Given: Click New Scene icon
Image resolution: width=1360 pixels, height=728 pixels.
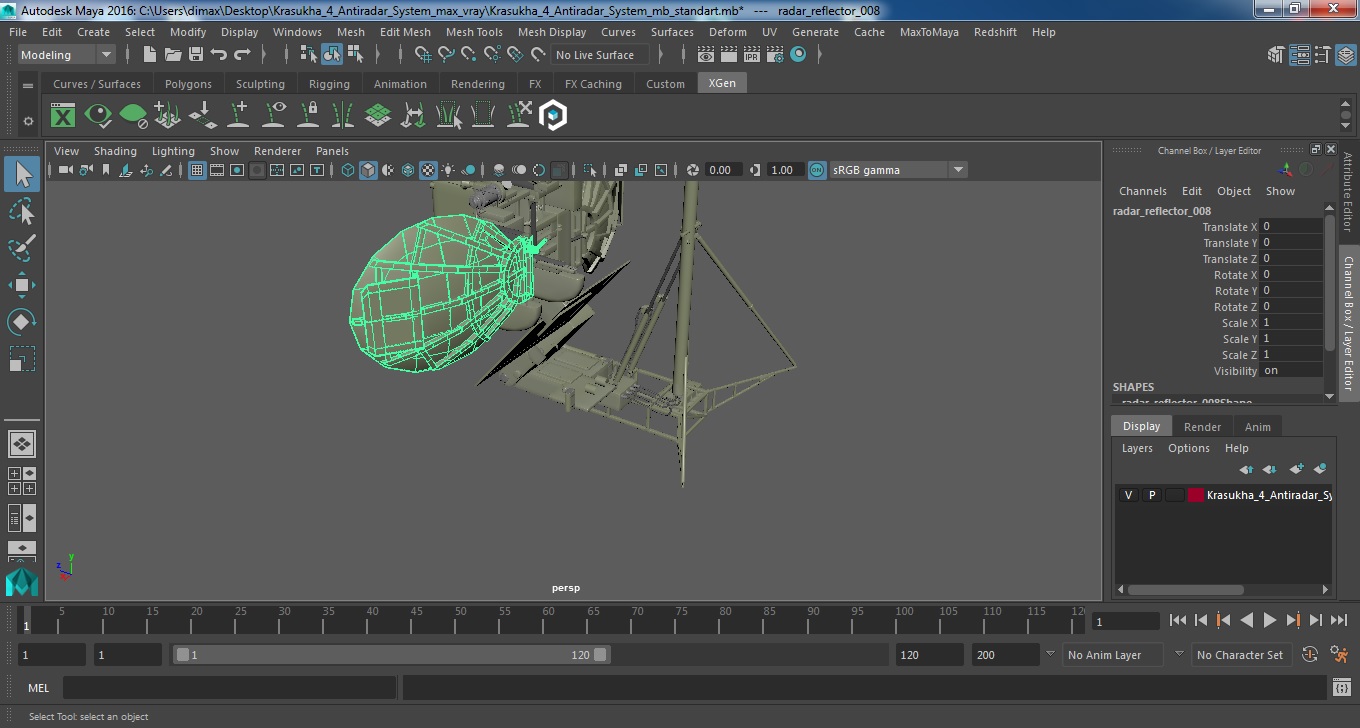Looking at the screenshot, I should pyautogui.click(x=150, y=55).
